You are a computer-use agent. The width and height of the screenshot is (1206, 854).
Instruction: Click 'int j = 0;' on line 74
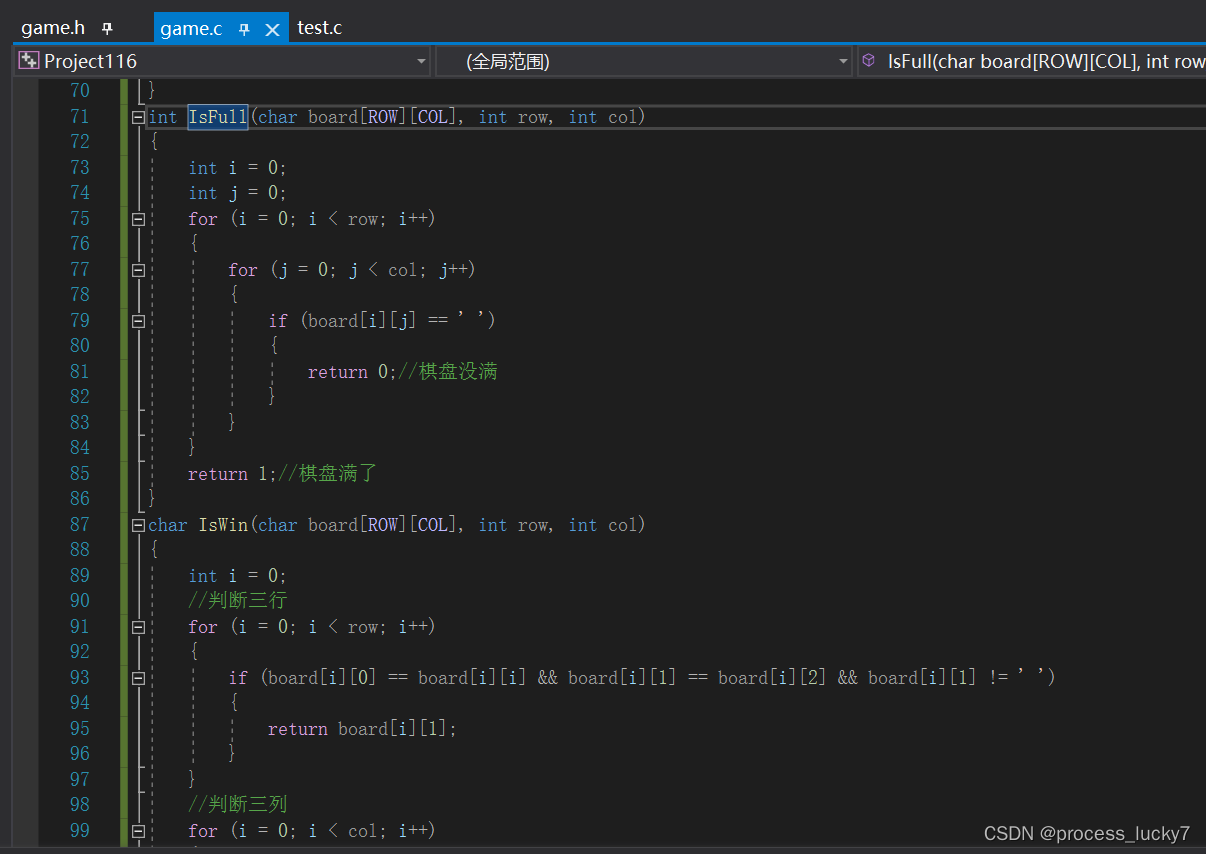[237, 193]
